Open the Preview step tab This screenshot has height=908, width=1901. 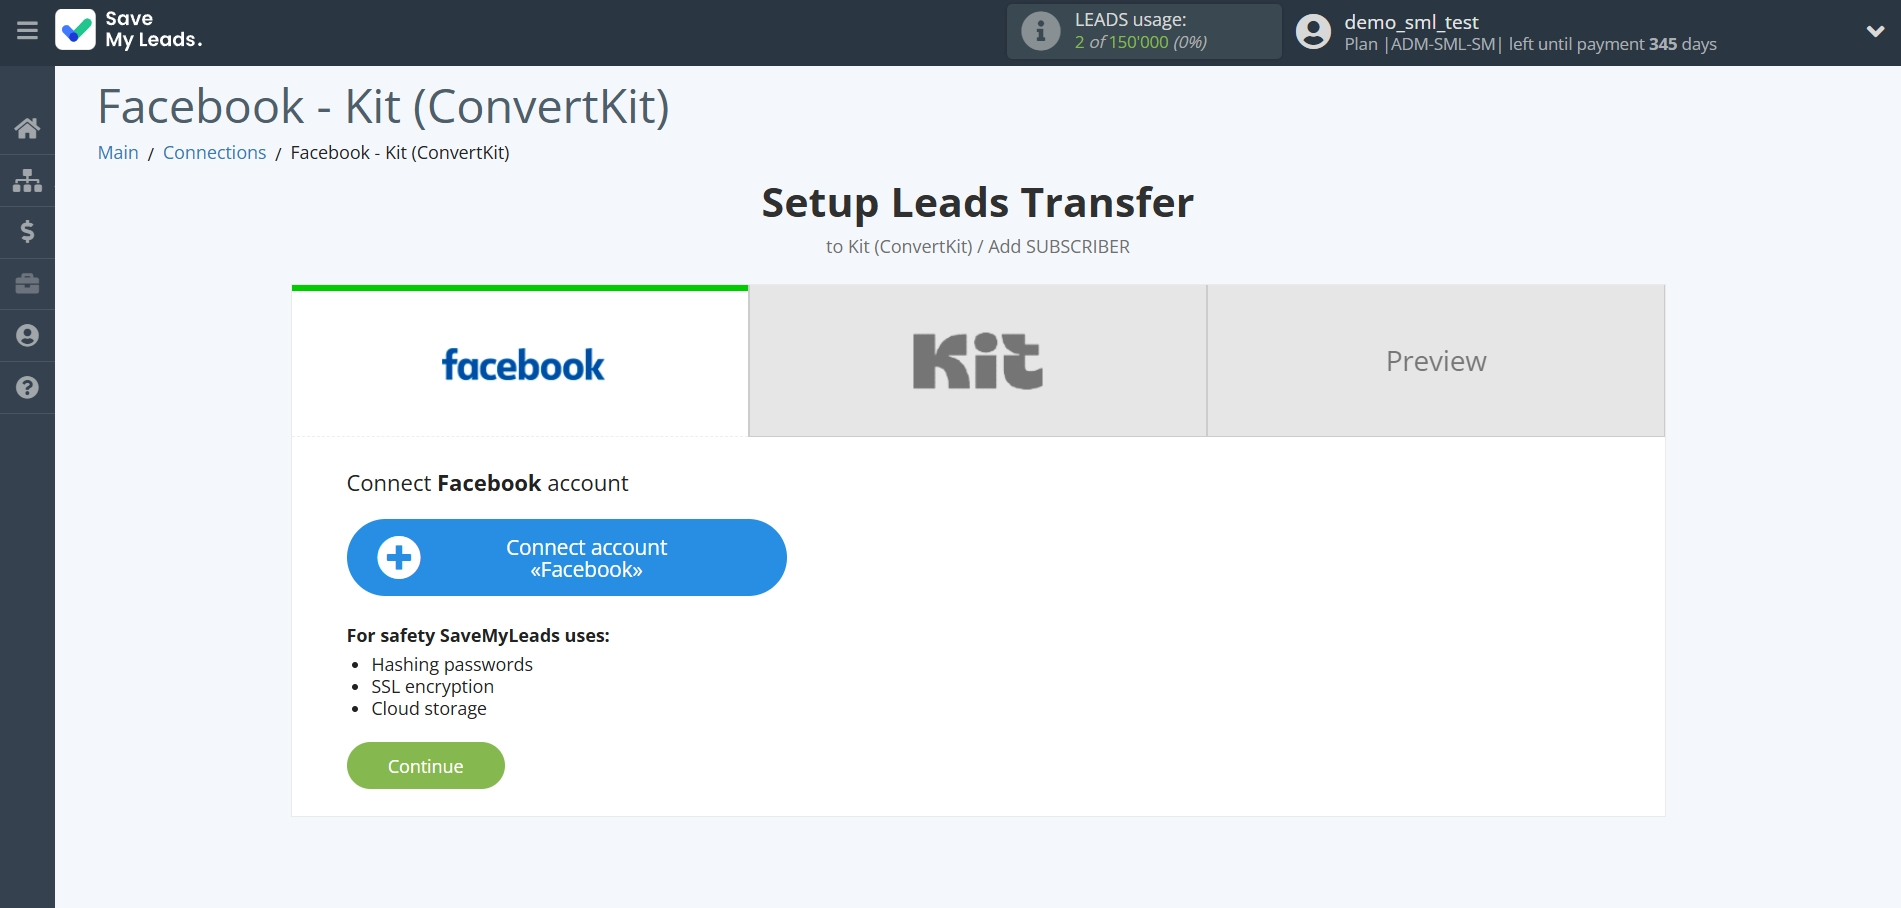click(1435, 362)
